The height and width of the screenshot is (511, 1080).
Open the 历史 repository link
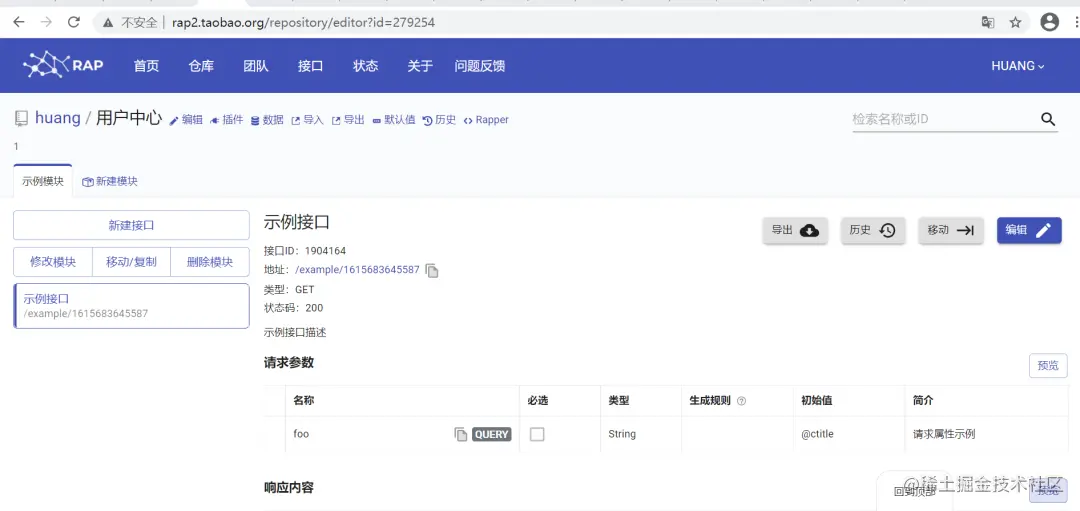[x=439, y=120]
